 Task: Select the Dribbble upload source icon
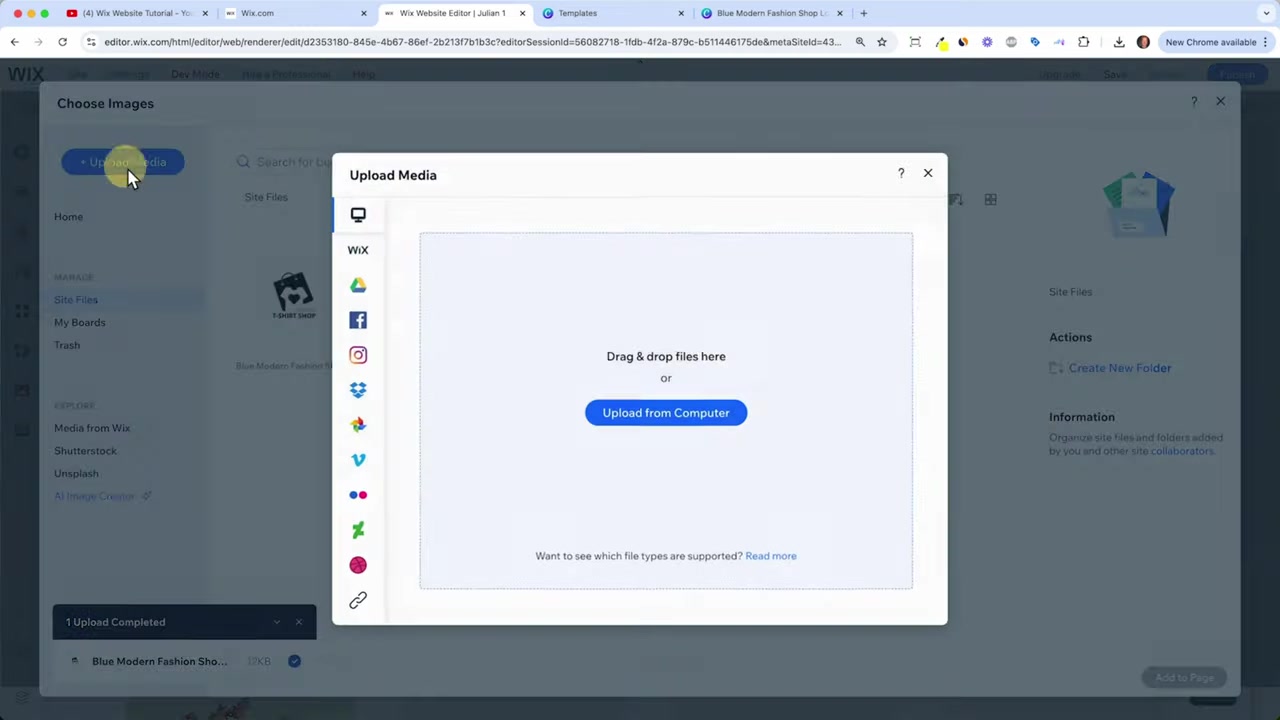[358, 565]
